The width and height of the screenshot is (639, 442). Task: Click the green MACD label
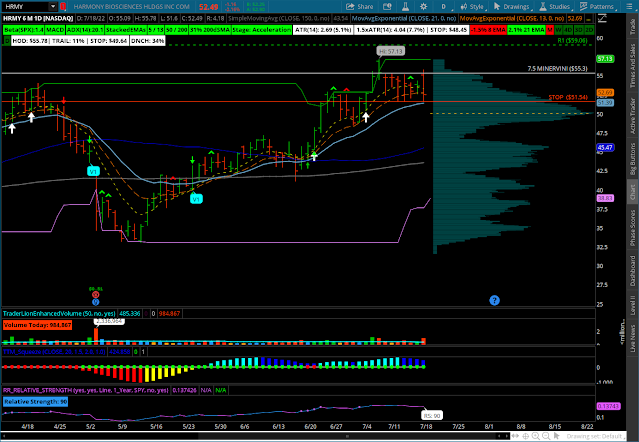[55, 30]
